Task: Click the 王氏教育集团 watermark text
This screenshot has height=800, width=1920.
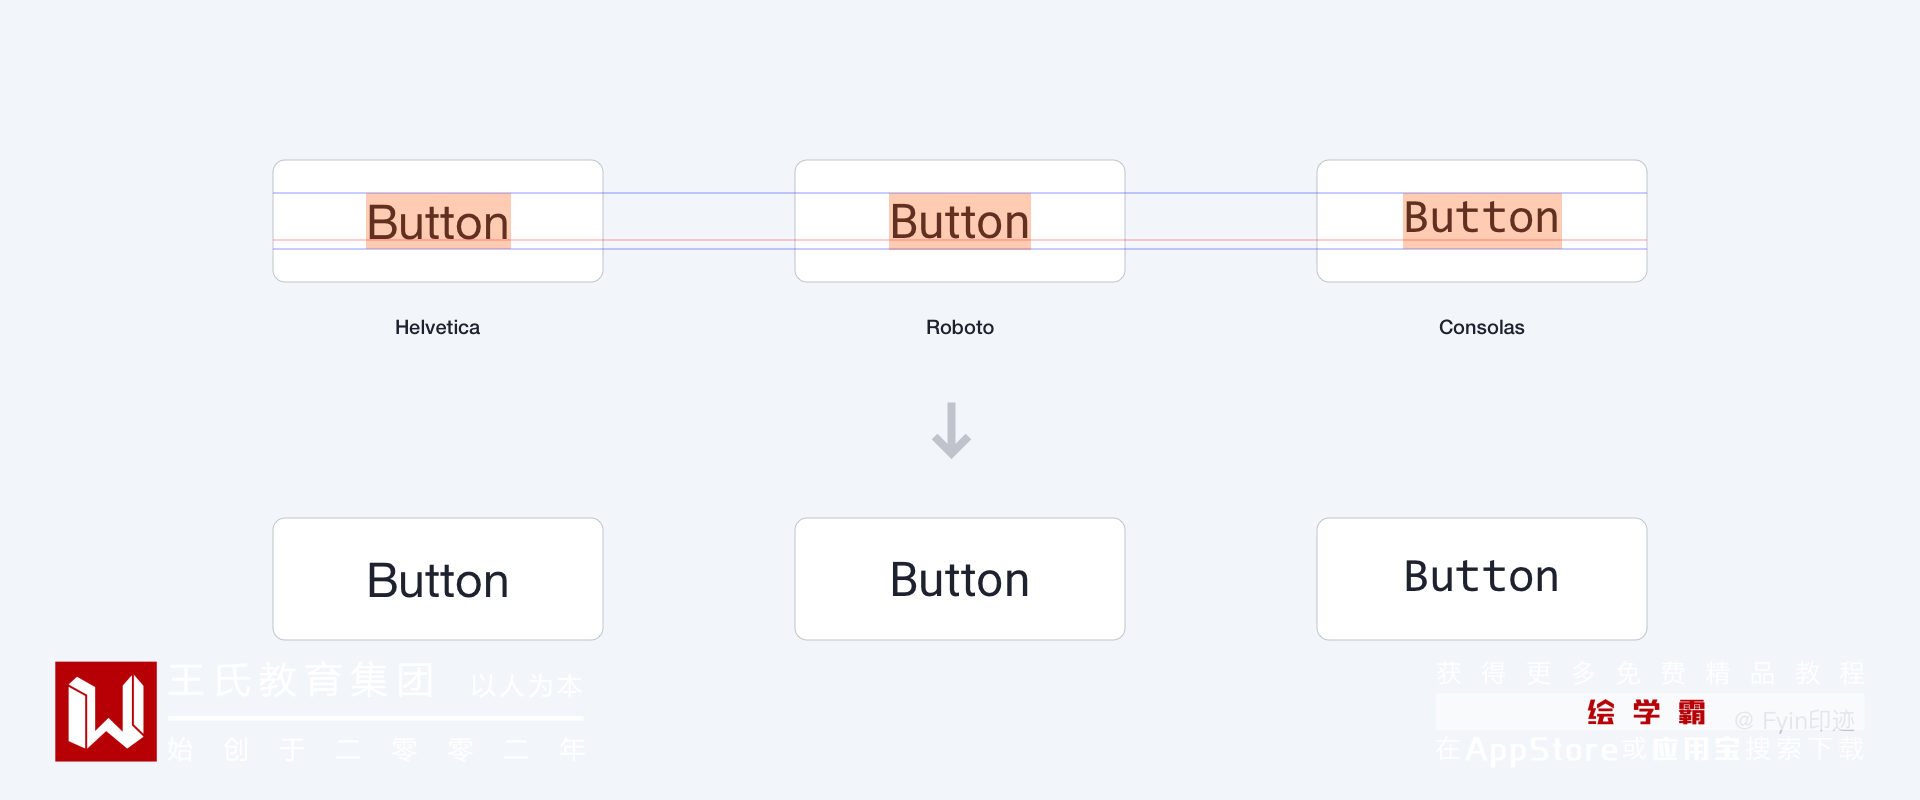Action: [300, 680]
